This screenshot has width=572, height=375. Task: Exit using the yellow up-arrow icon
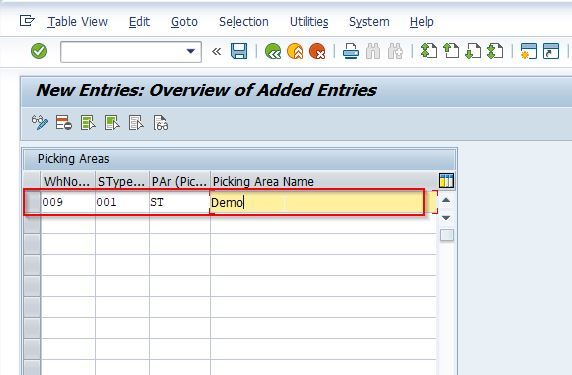(295, 51)
